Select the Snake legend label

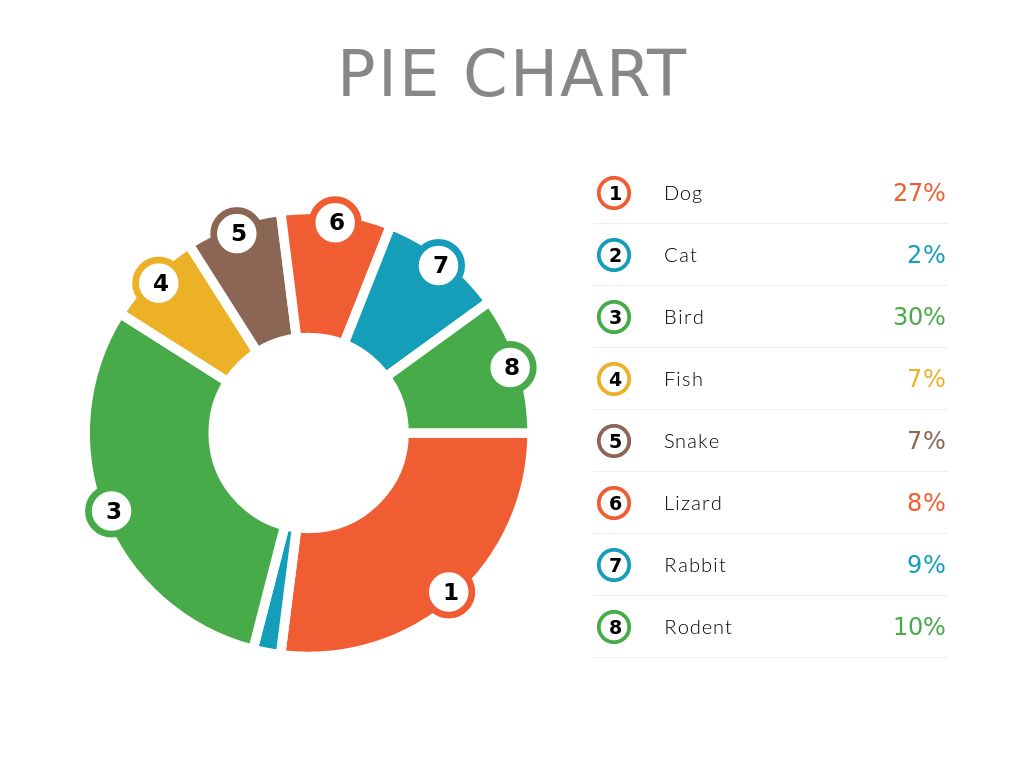[691, 441]
